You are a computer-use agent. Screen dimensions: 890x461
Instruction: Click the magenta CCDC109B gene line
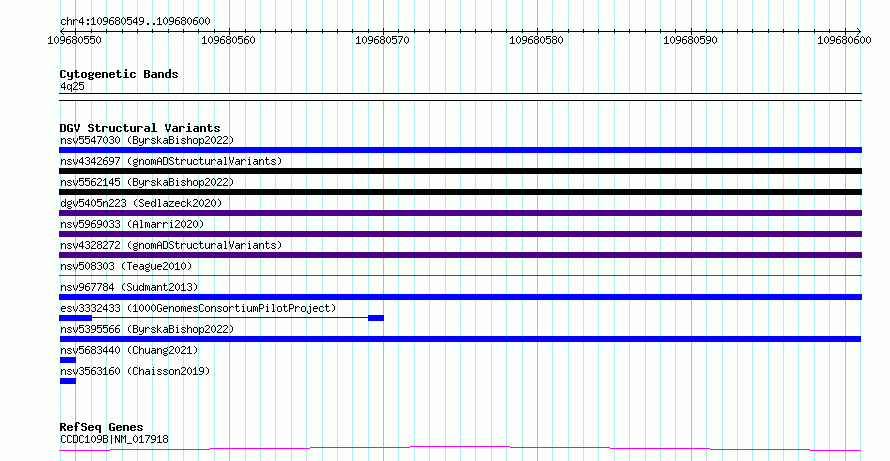460,449
